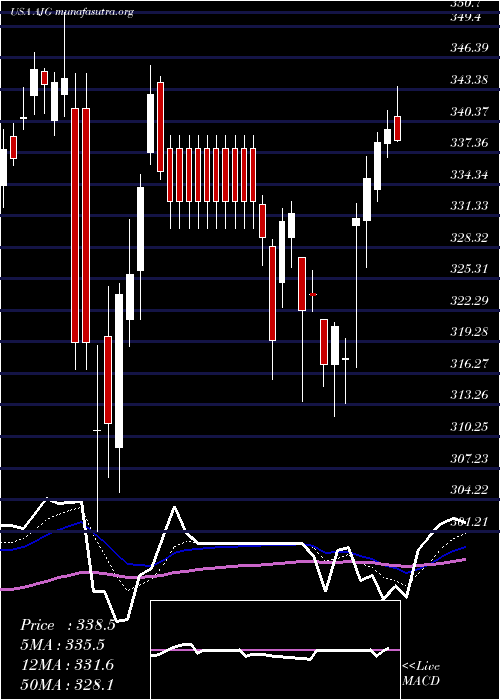The width and height of the screenshot is (500, 700).
Task: Click the small red doji candle near 323
Action: 313,294
